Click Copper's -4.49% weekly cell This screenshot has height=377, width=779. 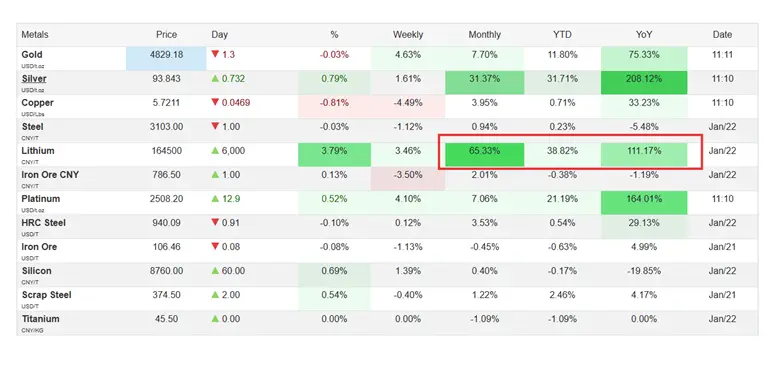click(408, 106)
